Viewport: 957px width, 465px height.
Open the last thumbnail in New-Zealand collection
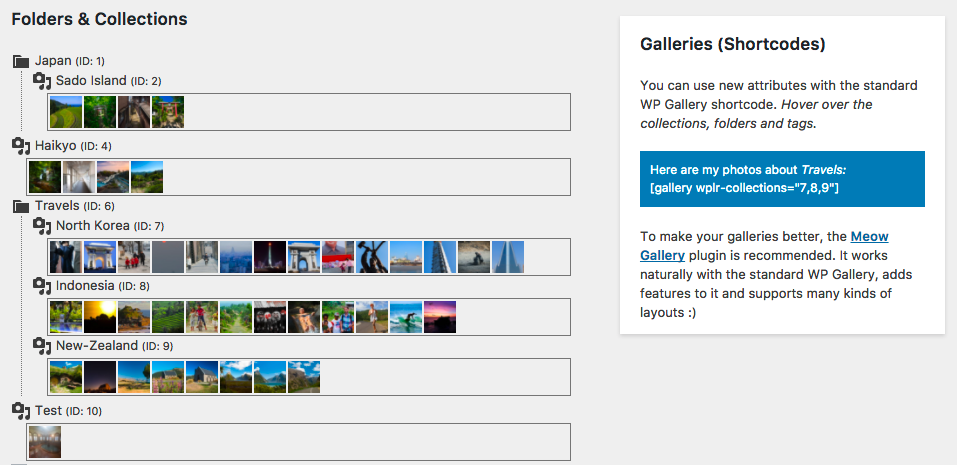pyautogui.click(x=304, y=377)
